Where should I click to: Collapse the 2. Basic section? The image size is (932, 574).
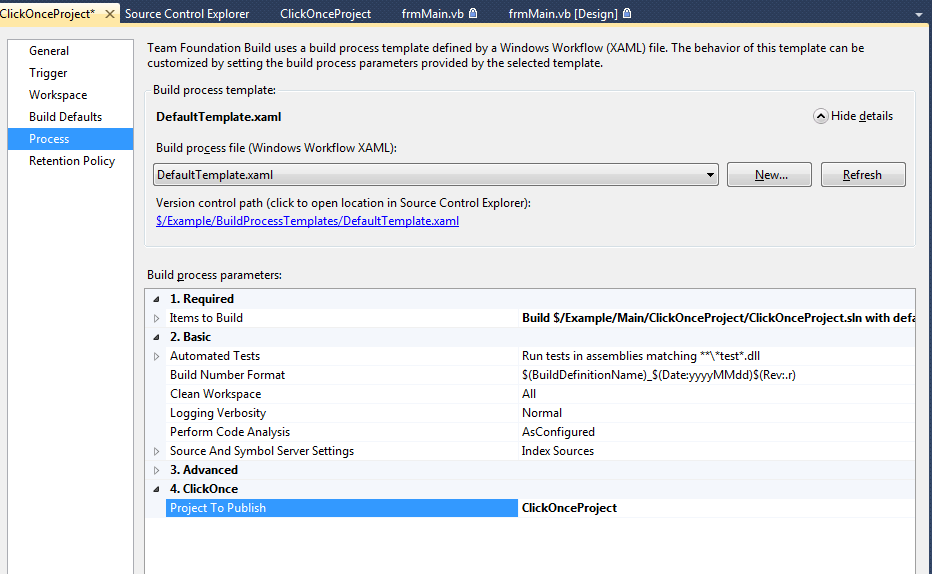tap(156, 337)
